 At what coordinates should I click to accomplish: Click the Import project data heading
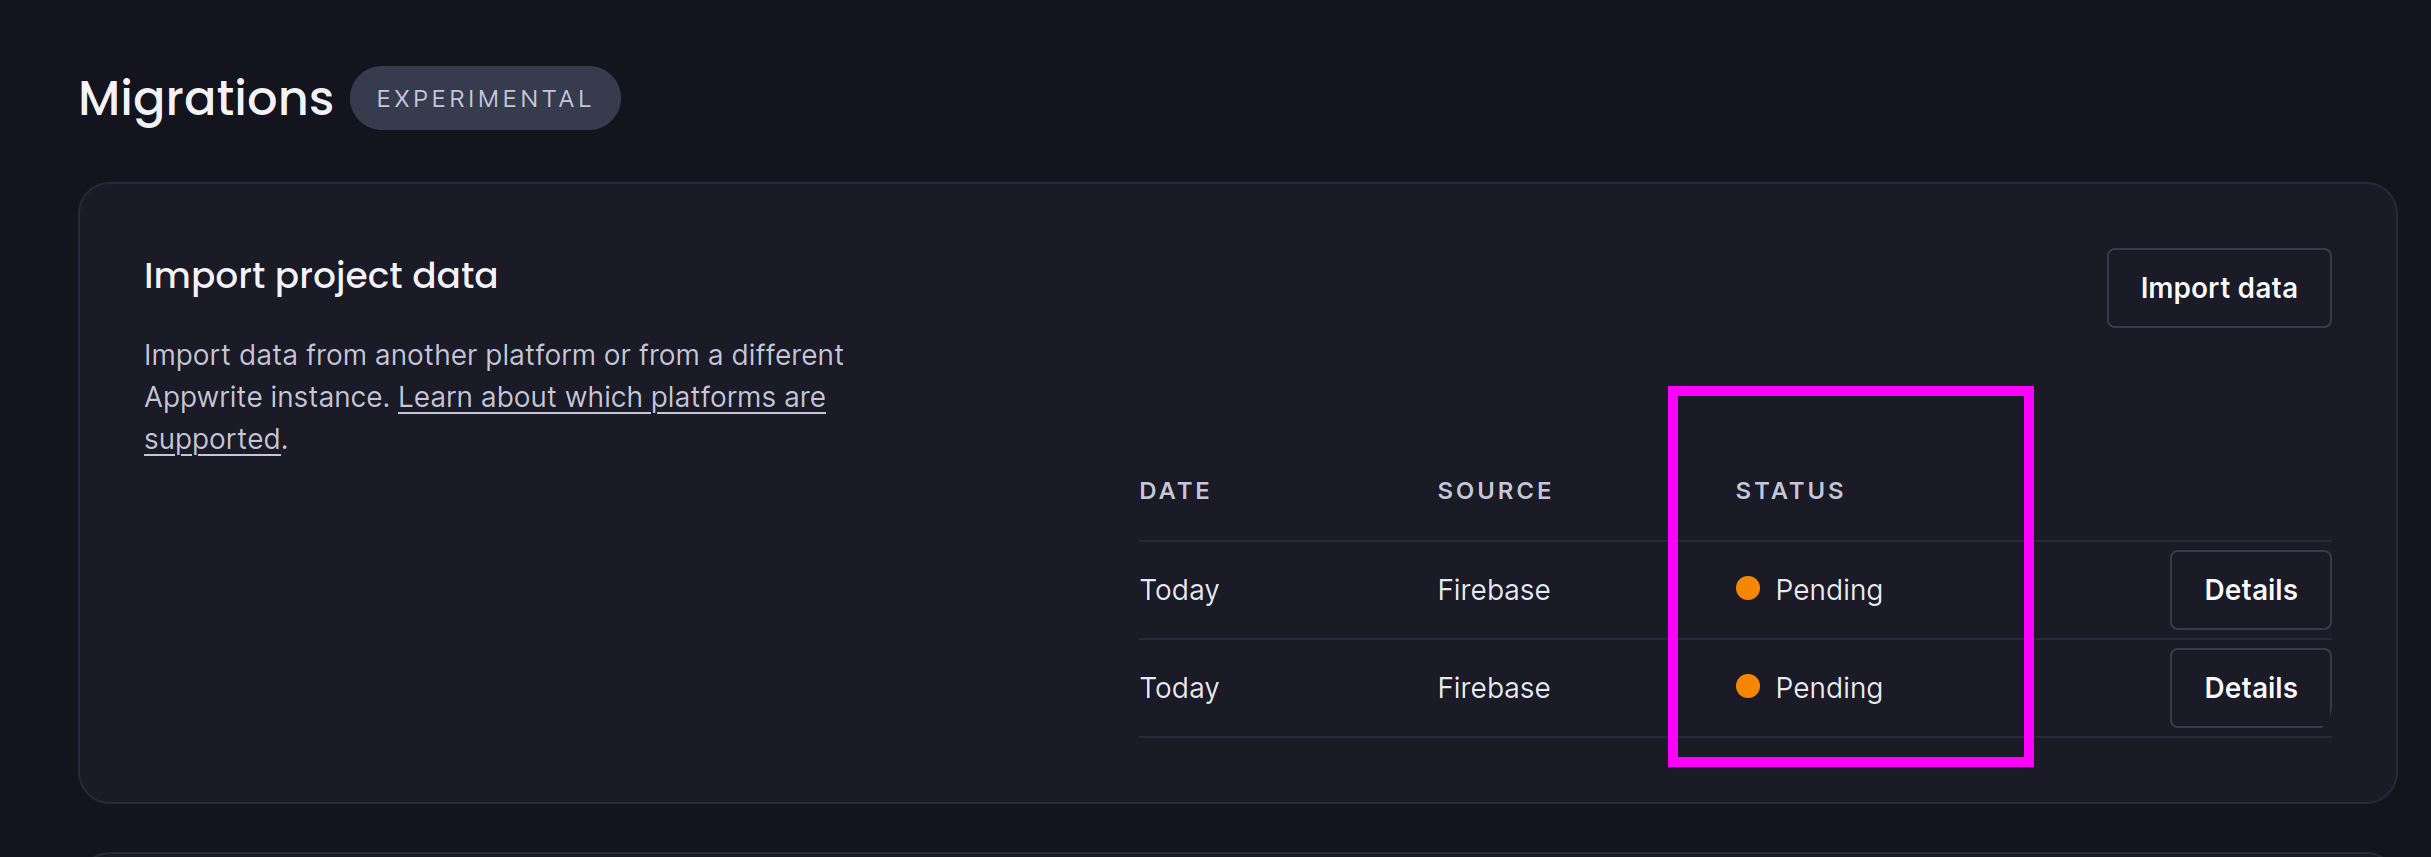click(321, 275)
